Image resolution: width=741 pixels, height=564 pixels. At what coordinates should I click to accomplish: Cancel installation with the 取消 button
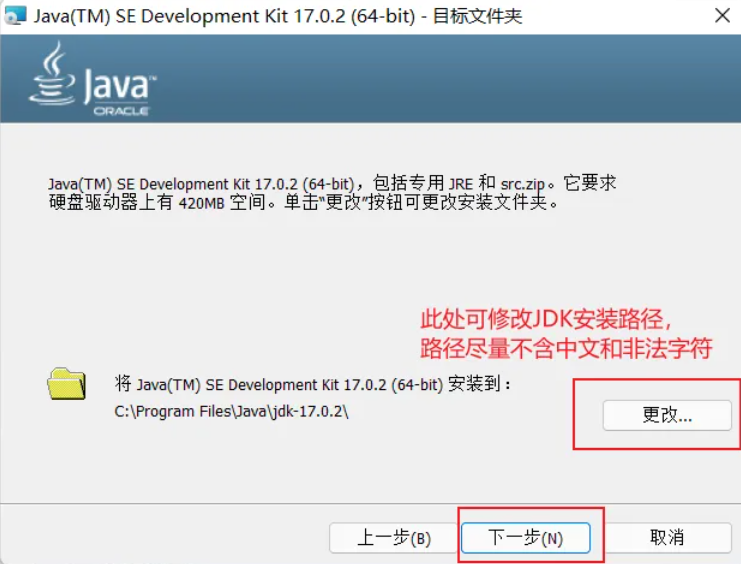(x=667, y=538)
